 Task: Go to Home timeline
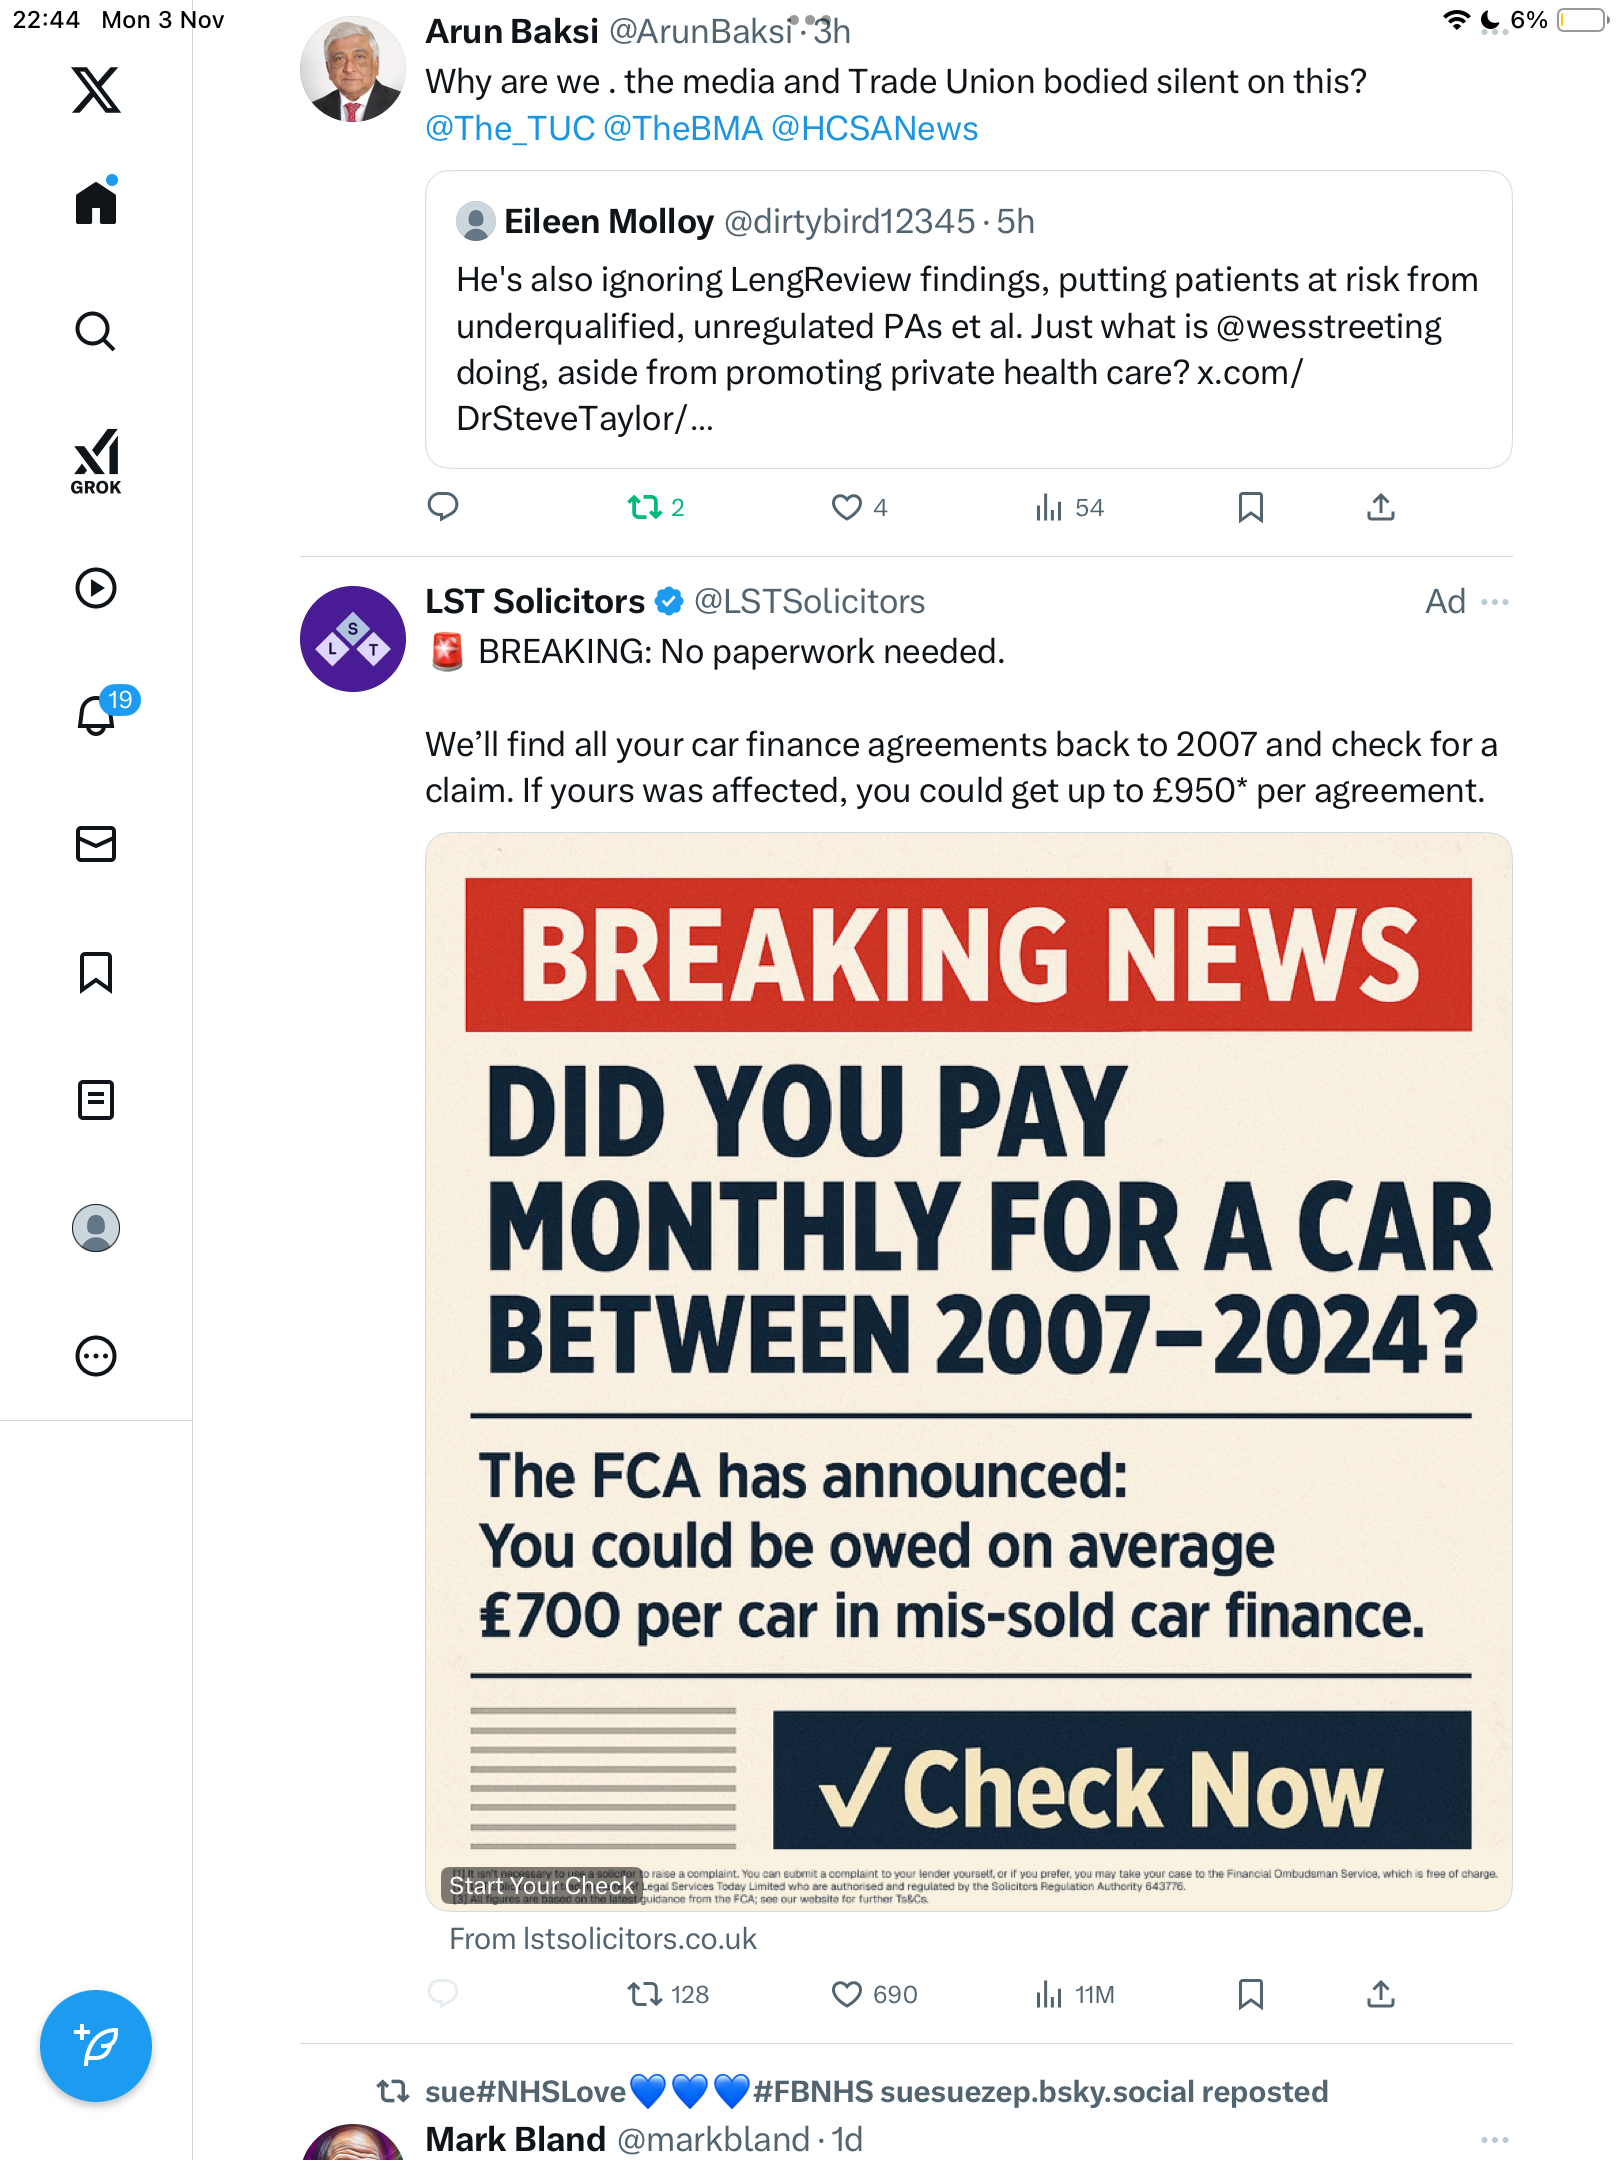tap(96, 203)
